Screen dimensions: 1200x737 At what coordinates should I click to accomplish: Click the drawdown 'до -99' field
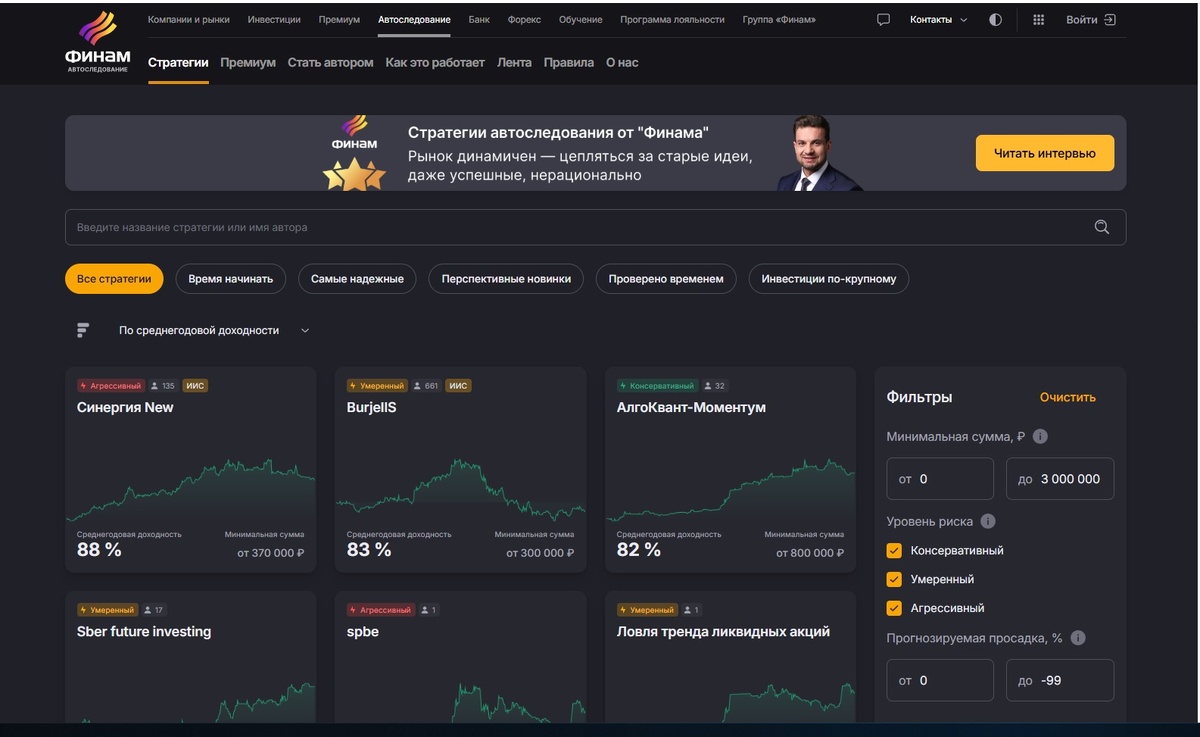pos(1060,680)
